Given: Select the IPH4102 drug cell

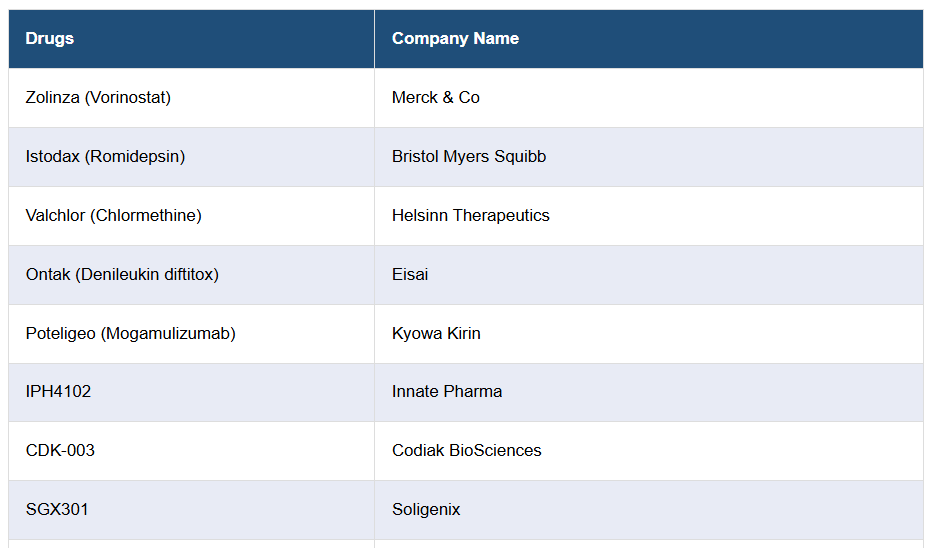Looking at the screenshot, I should click(x=58, y=392).
